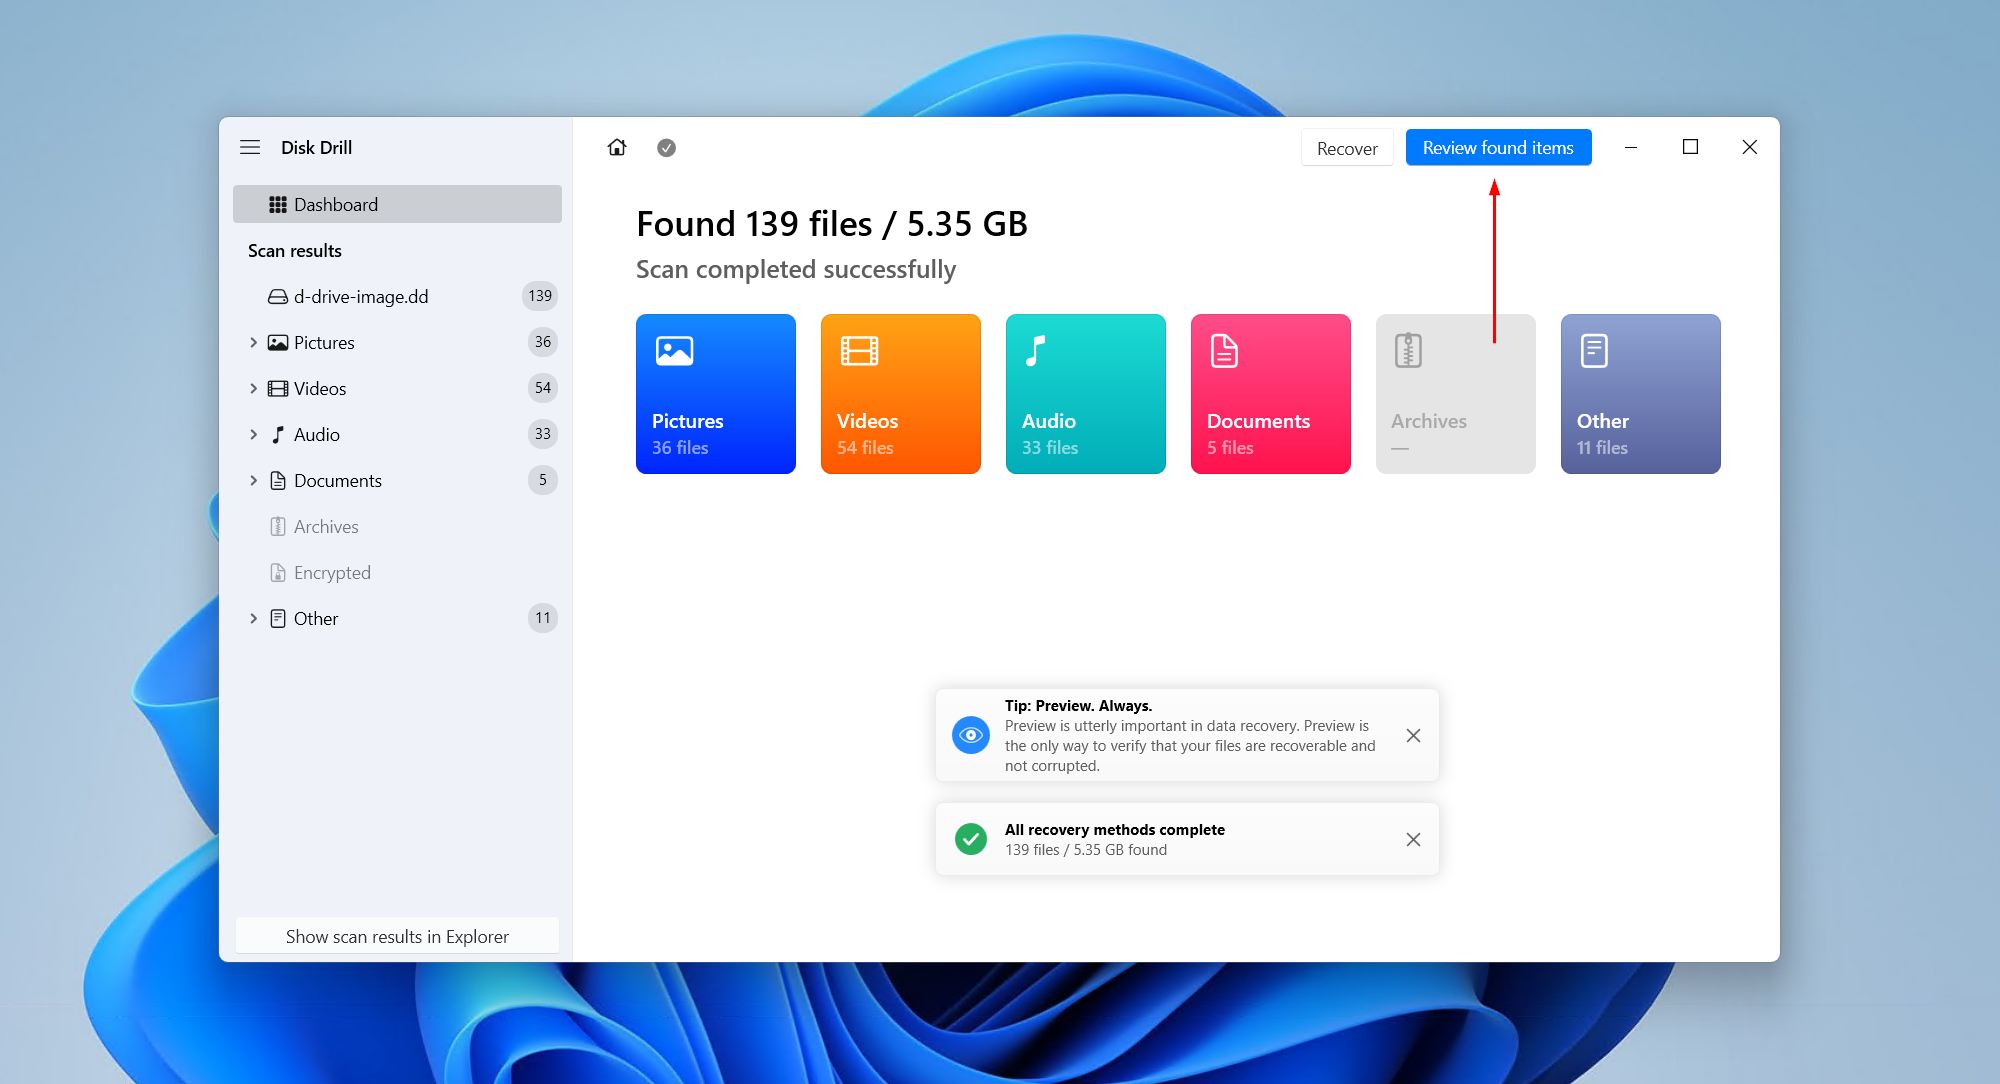Click Review found items button
This screenshot has width=2000, height=1084.
coord(1498,148)
